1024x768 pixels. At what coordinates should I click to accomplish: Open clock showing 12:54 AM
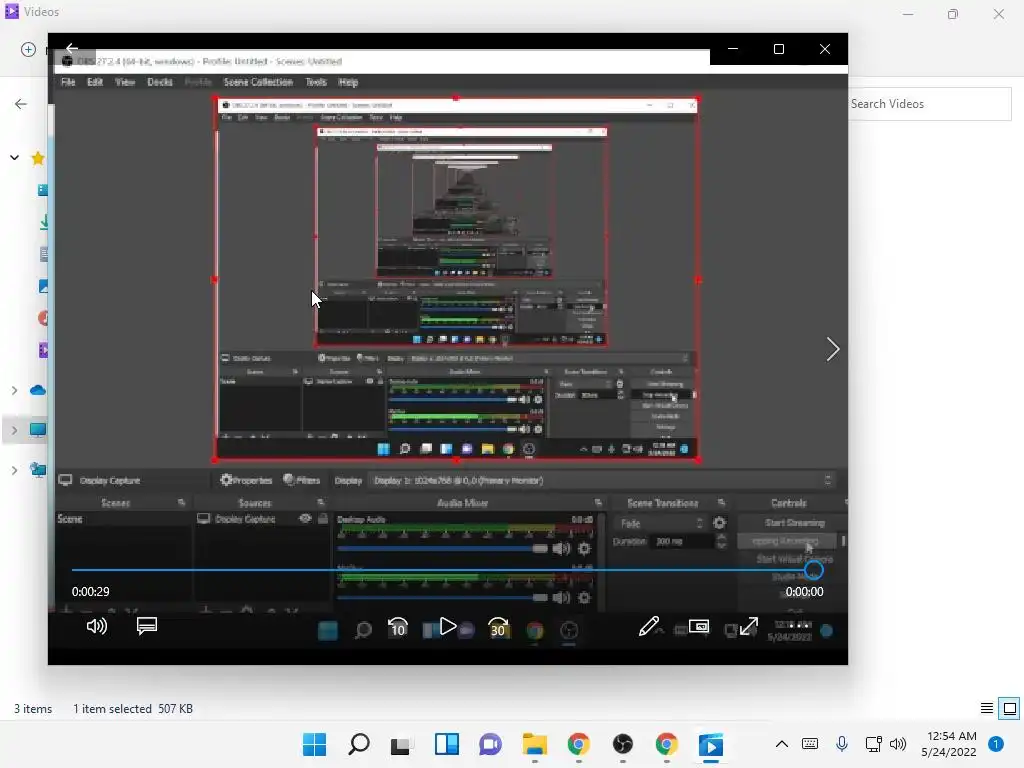[949, 744]
